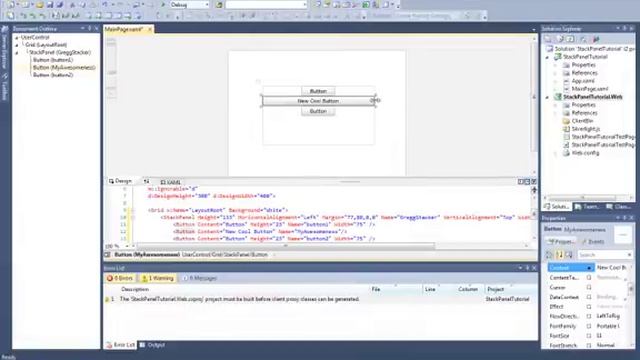Select Button (button1) in Document Outline
This screenshot has width=640, height=360.
(53, 60)
